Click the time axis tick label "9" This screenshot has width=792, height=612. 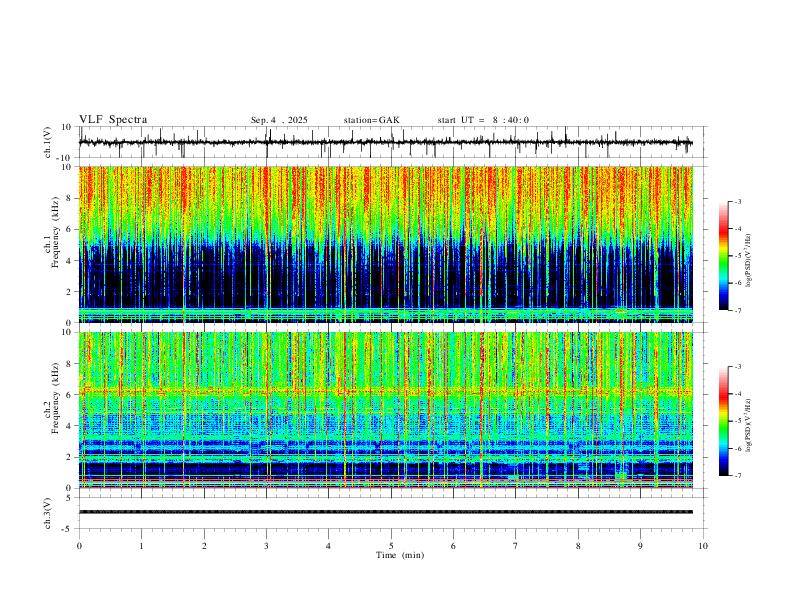tap(640, 546)
